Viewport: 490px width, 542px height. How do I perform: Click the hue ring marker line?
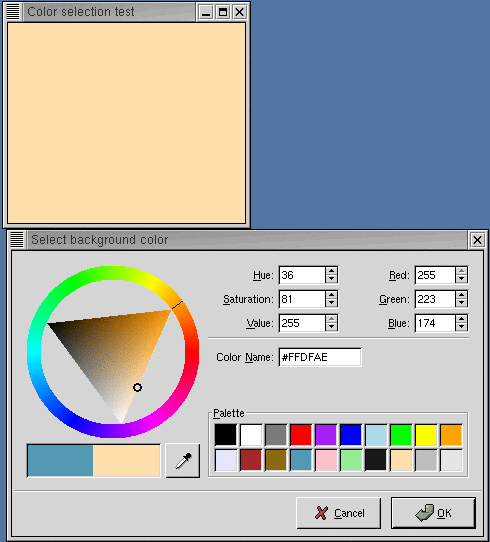(177, 305)
